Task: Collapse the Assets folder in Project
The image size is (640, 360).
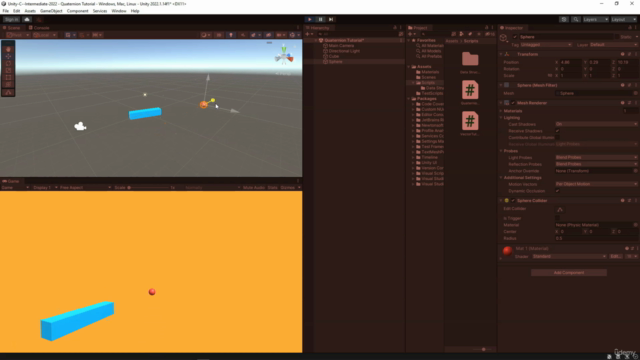Action: 409,67
